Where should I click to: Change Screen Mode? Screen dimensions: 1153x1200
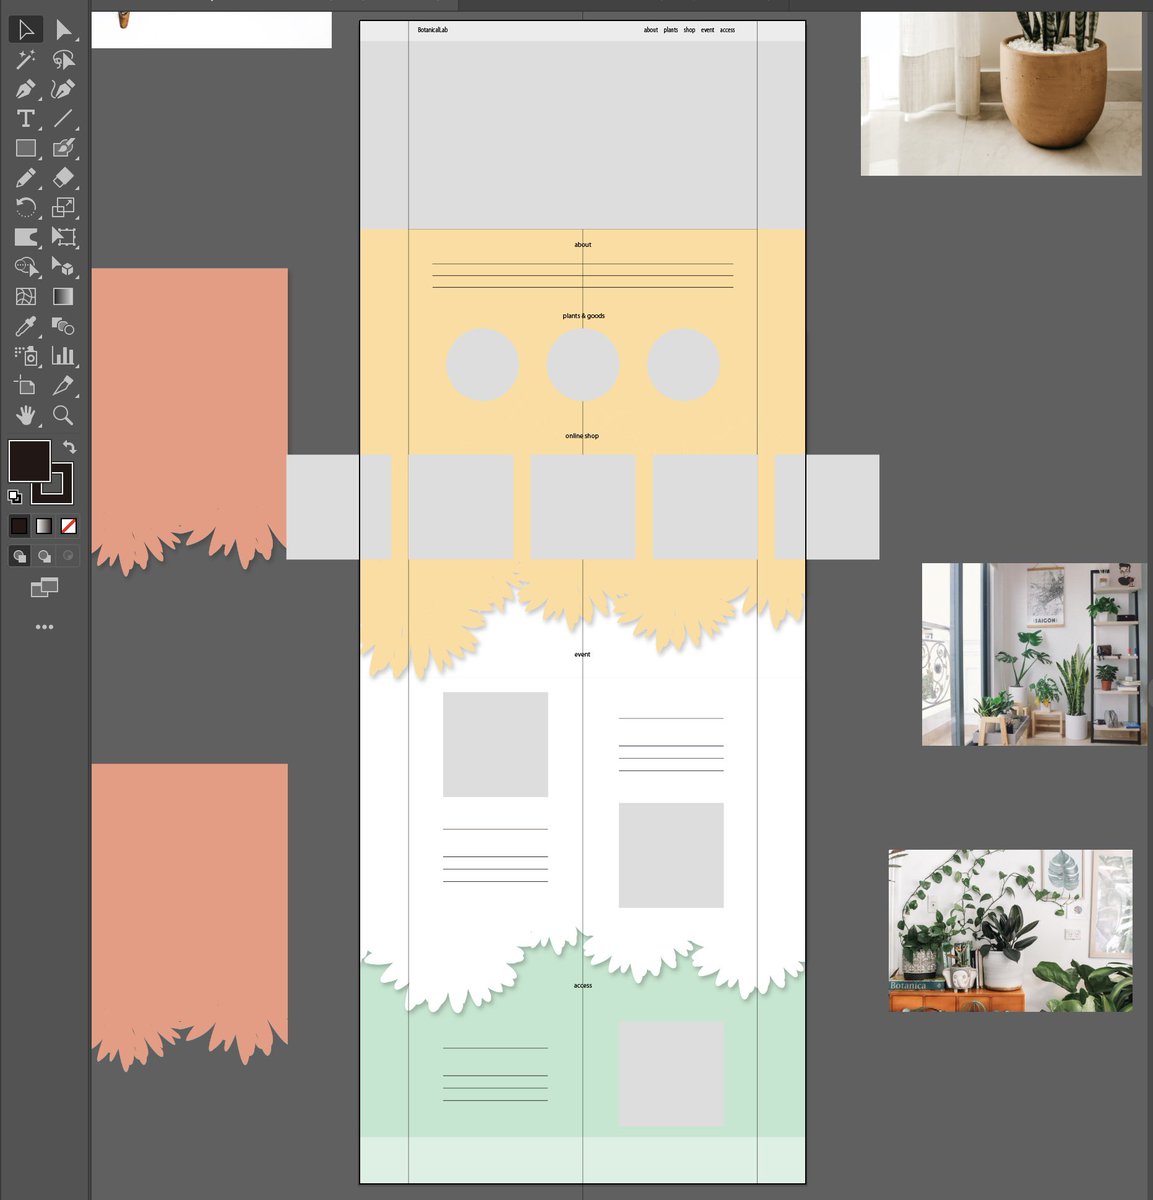(44, 588)
